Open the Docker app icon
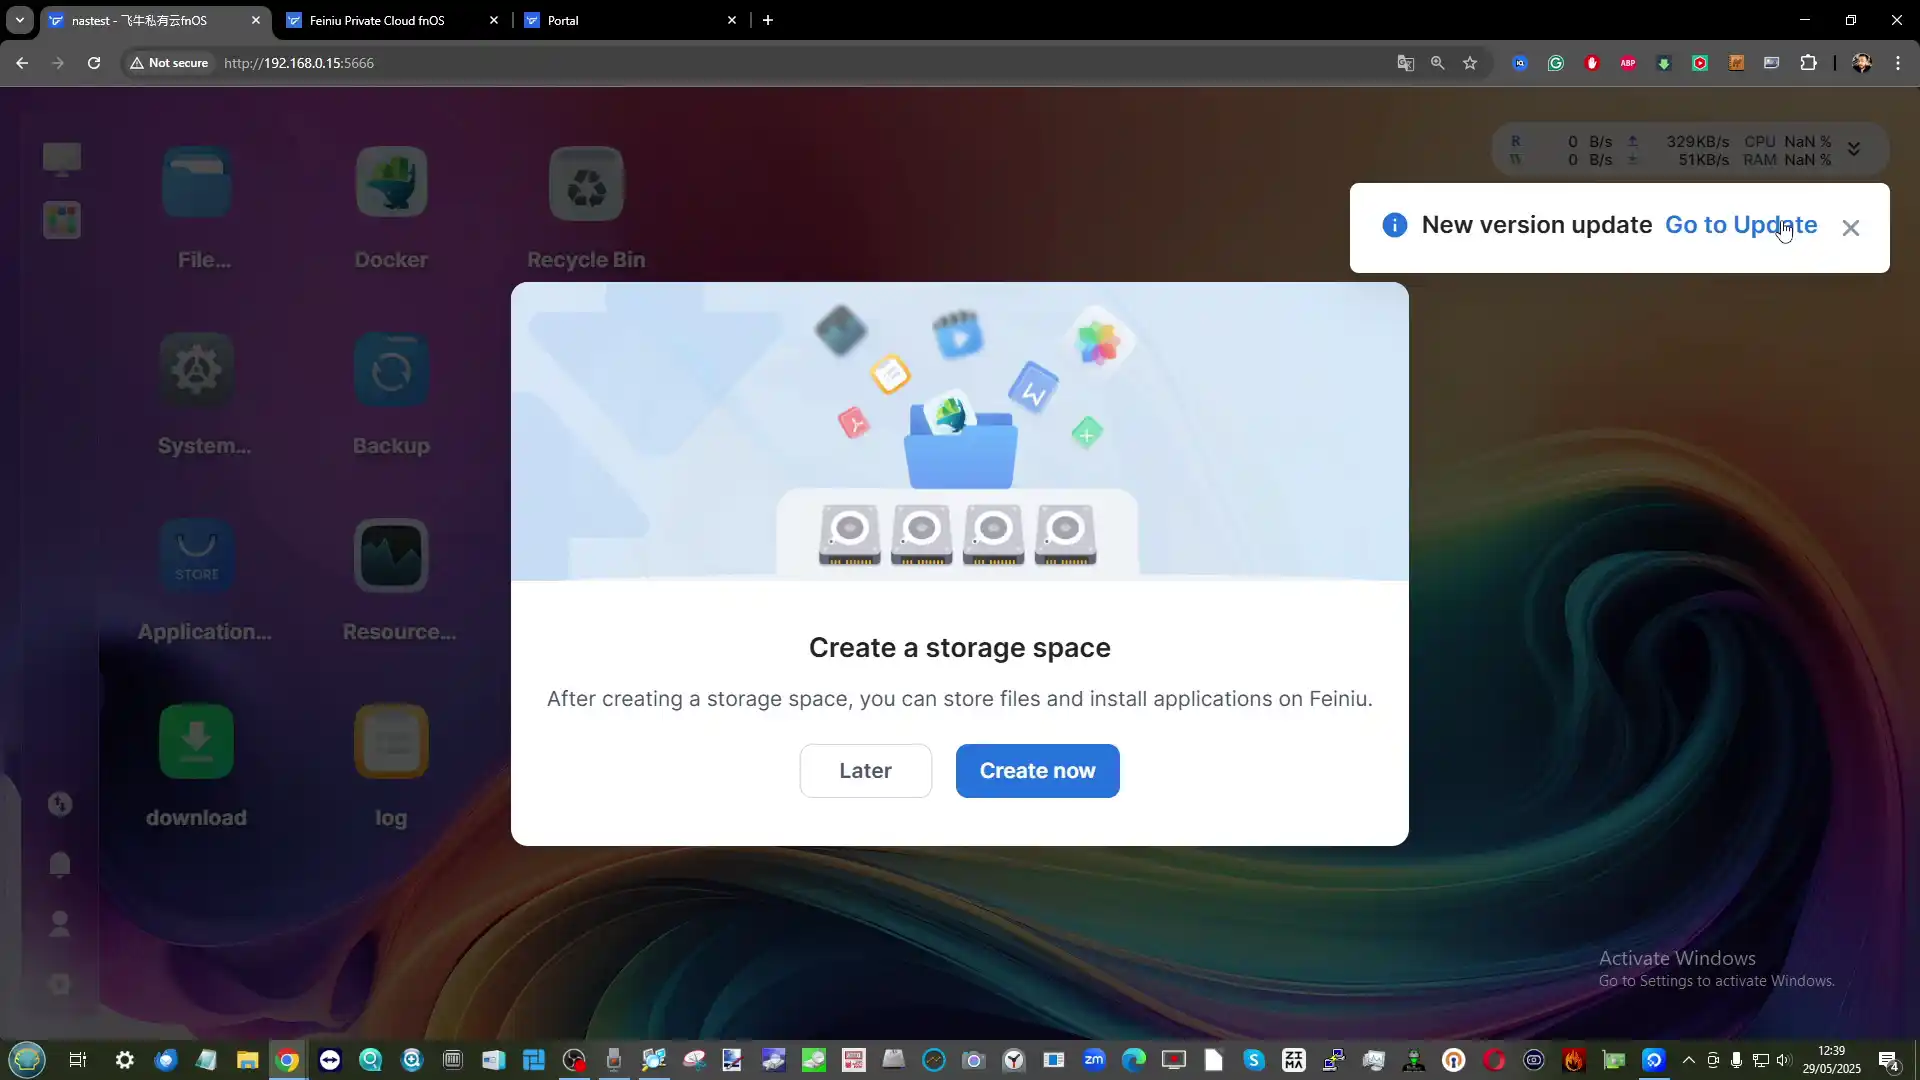1920x1080 pixels. coord(391,183)
